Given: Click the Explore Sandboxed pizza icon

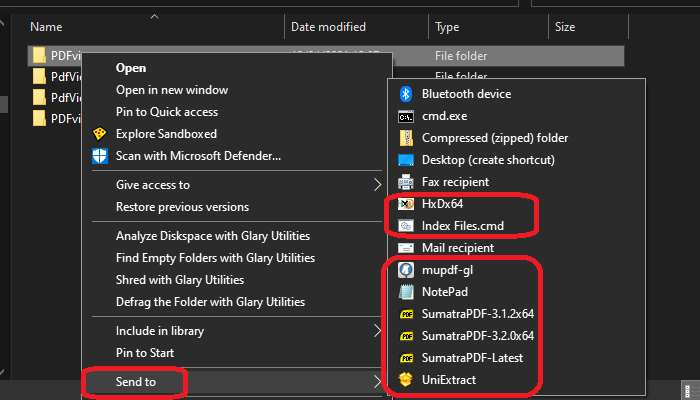Looking at the screenshot, I should (x=99, y=133).
